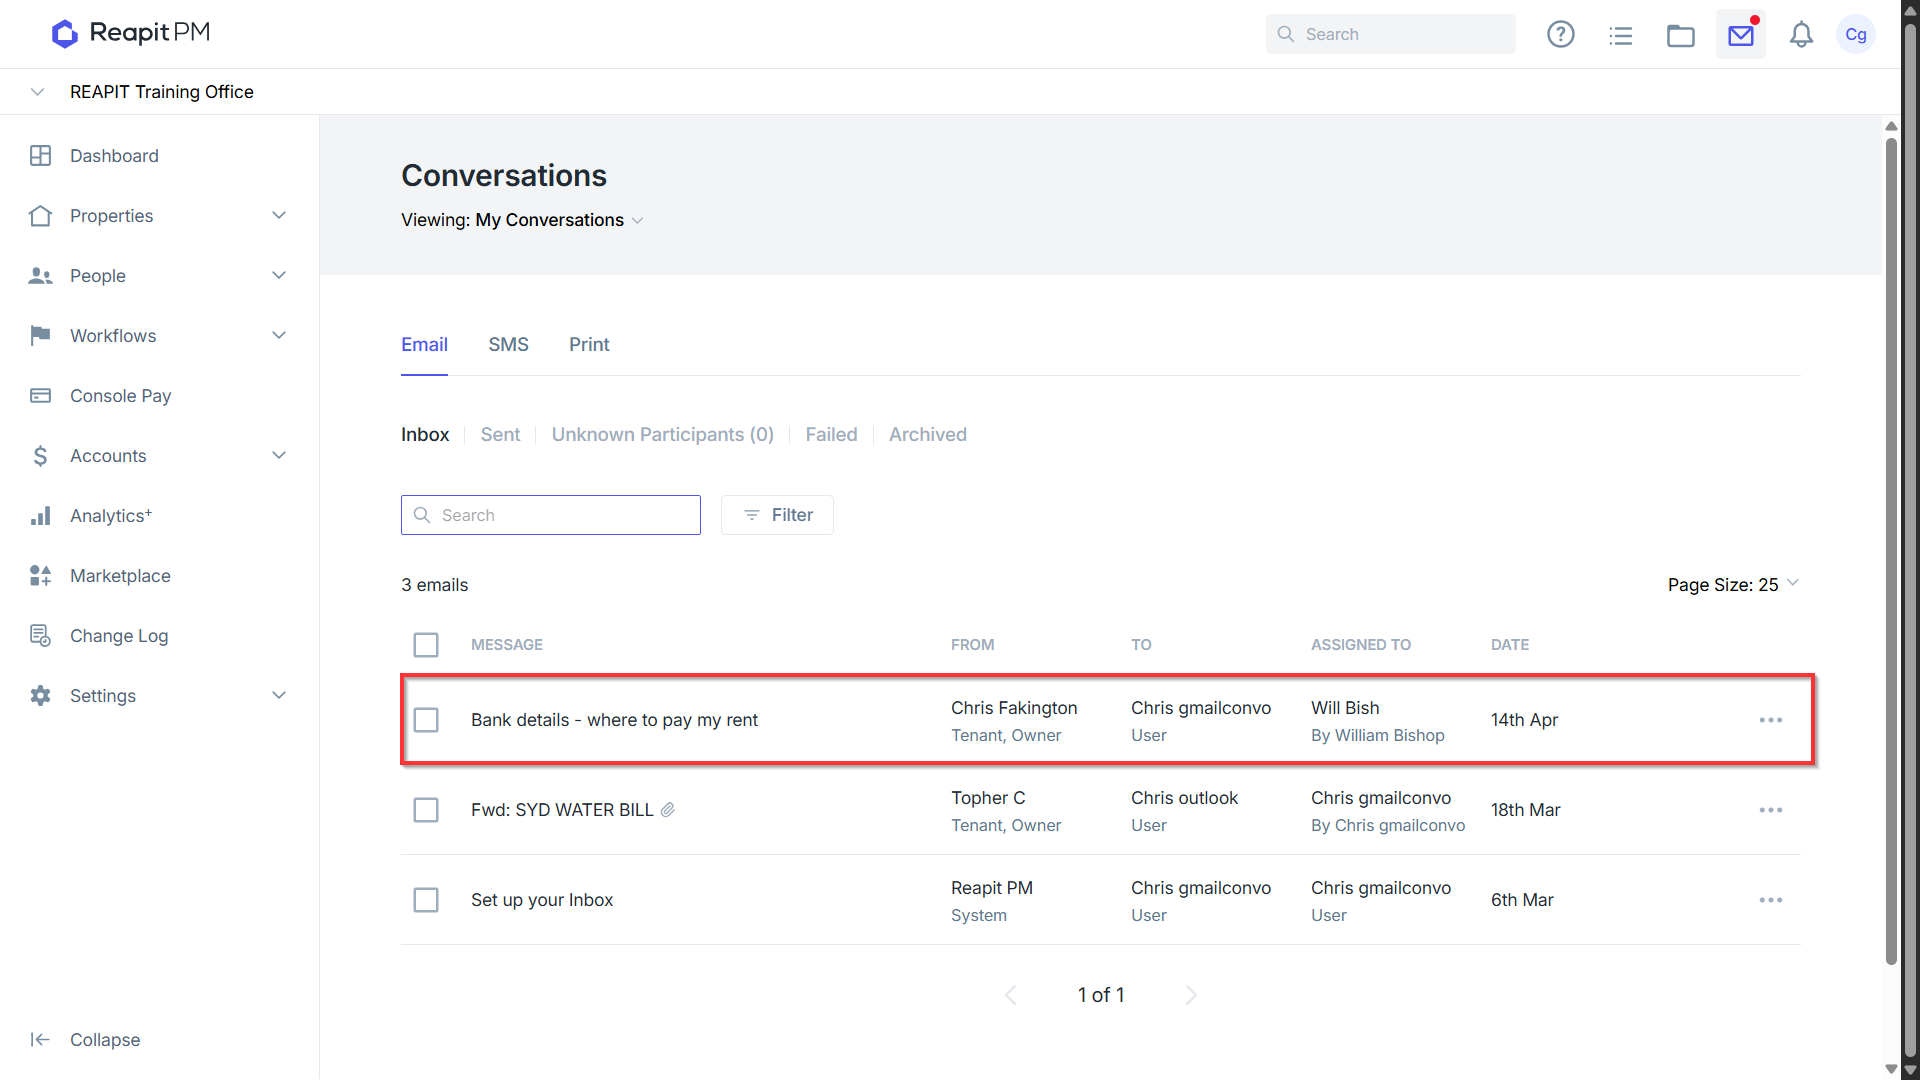Click the Accounts dollar icon
Image resolution: width=1920 pixels, height=1080 pixels.
point(40,456)
